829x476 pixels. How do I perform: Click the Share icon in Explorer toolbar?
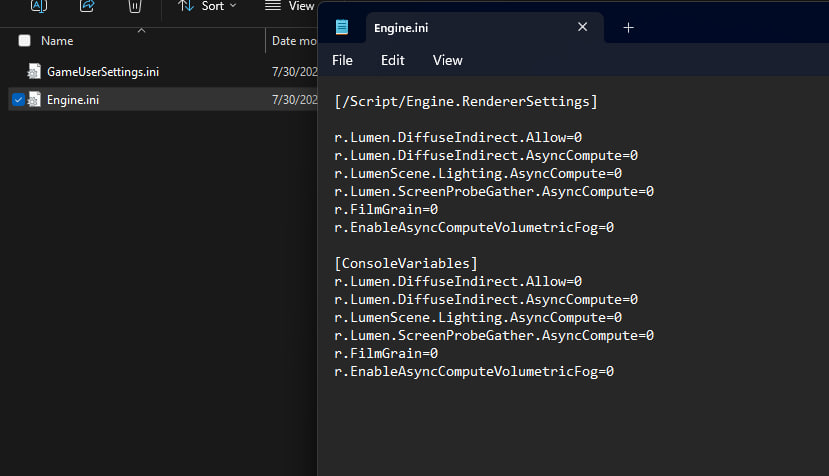pyautogui.click(x=87, y=6)
